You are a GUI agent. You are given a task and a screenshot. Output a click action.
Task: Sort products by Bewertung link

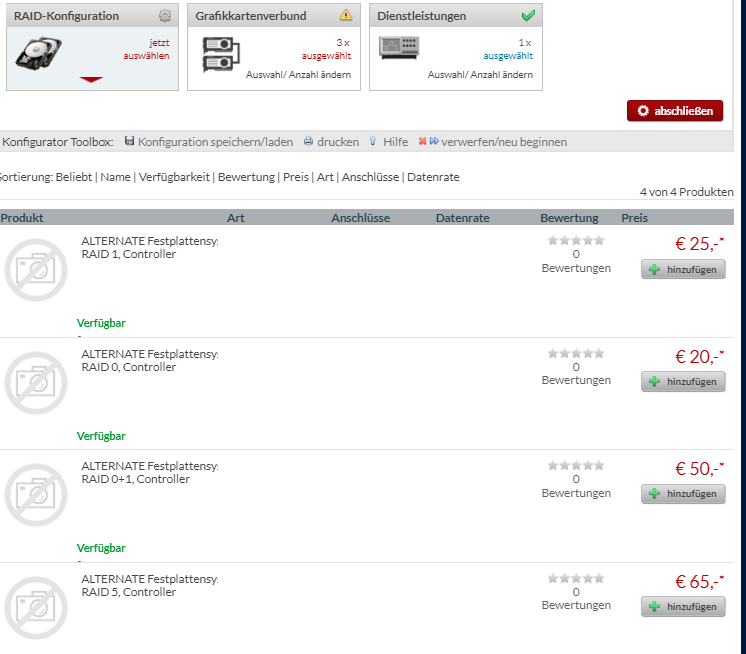coord(246,177)
